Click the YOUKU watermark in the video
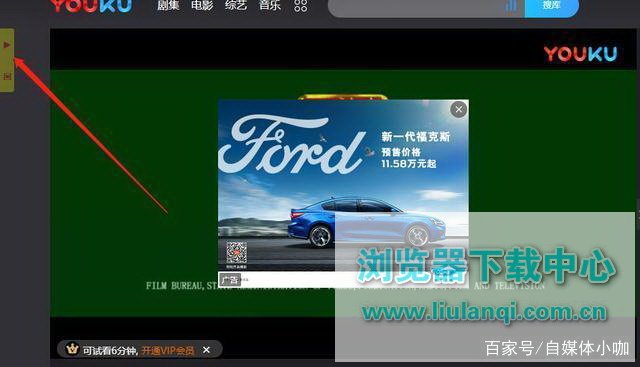640x367 pixels. point(580,53)
